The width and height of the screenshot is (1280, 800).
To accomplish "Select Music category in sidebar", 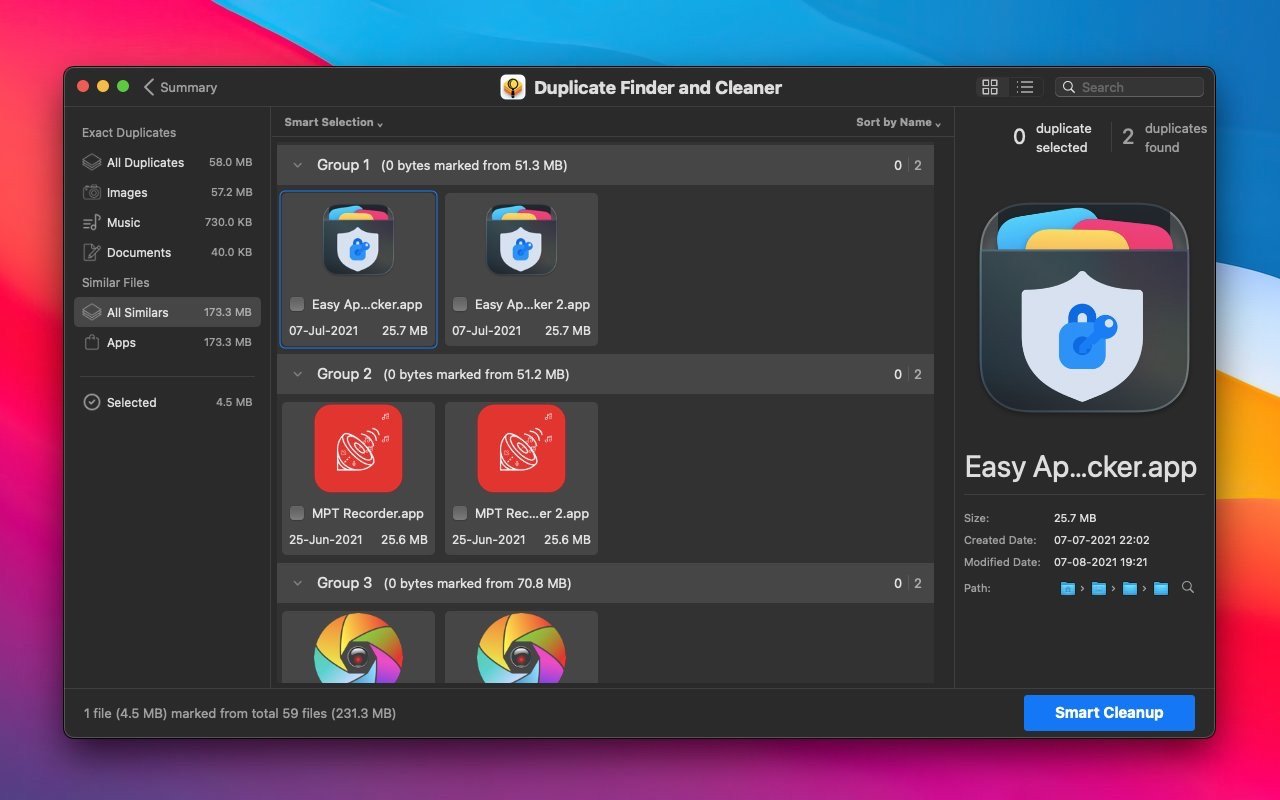I will click(123, 222).
